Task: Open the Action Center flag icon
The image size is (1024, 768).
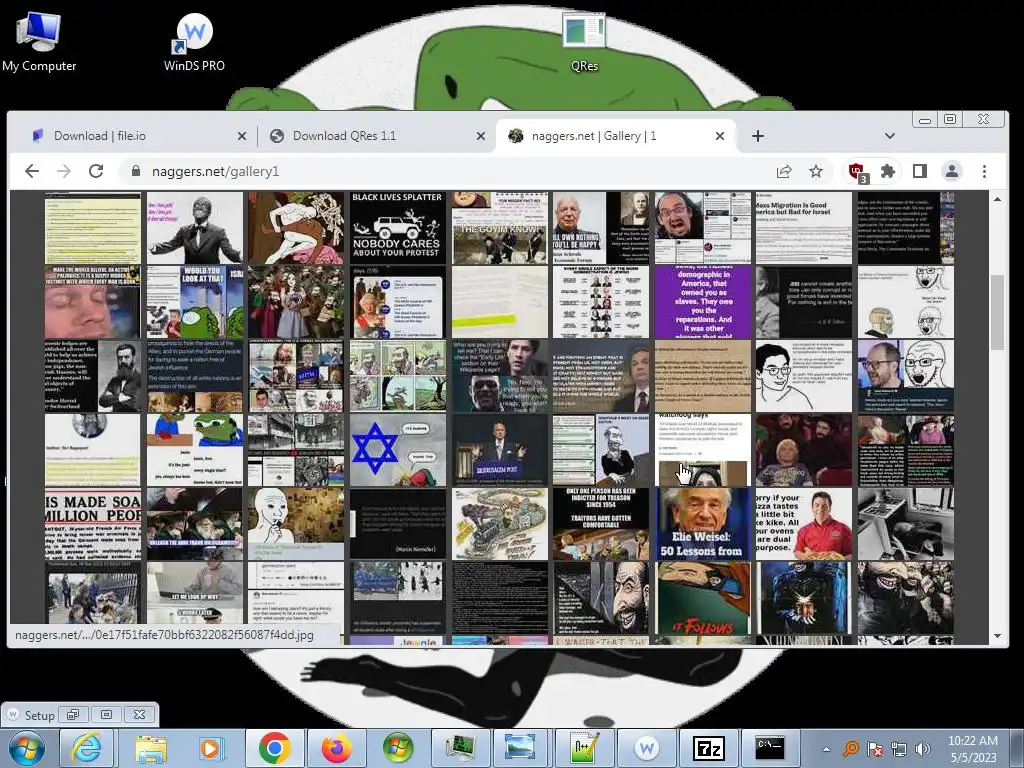Action: pos(874,749)
